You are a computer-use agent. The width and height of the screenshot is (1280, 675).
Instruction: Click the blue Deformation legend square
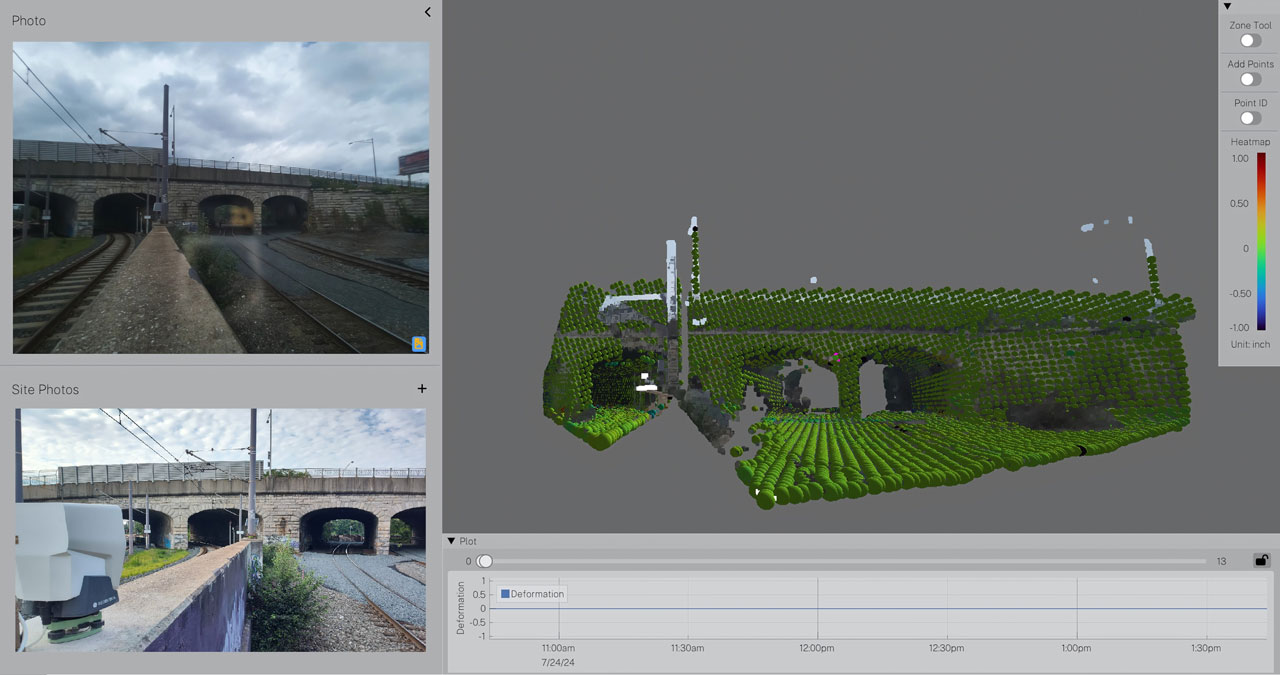tap(505, 594)
